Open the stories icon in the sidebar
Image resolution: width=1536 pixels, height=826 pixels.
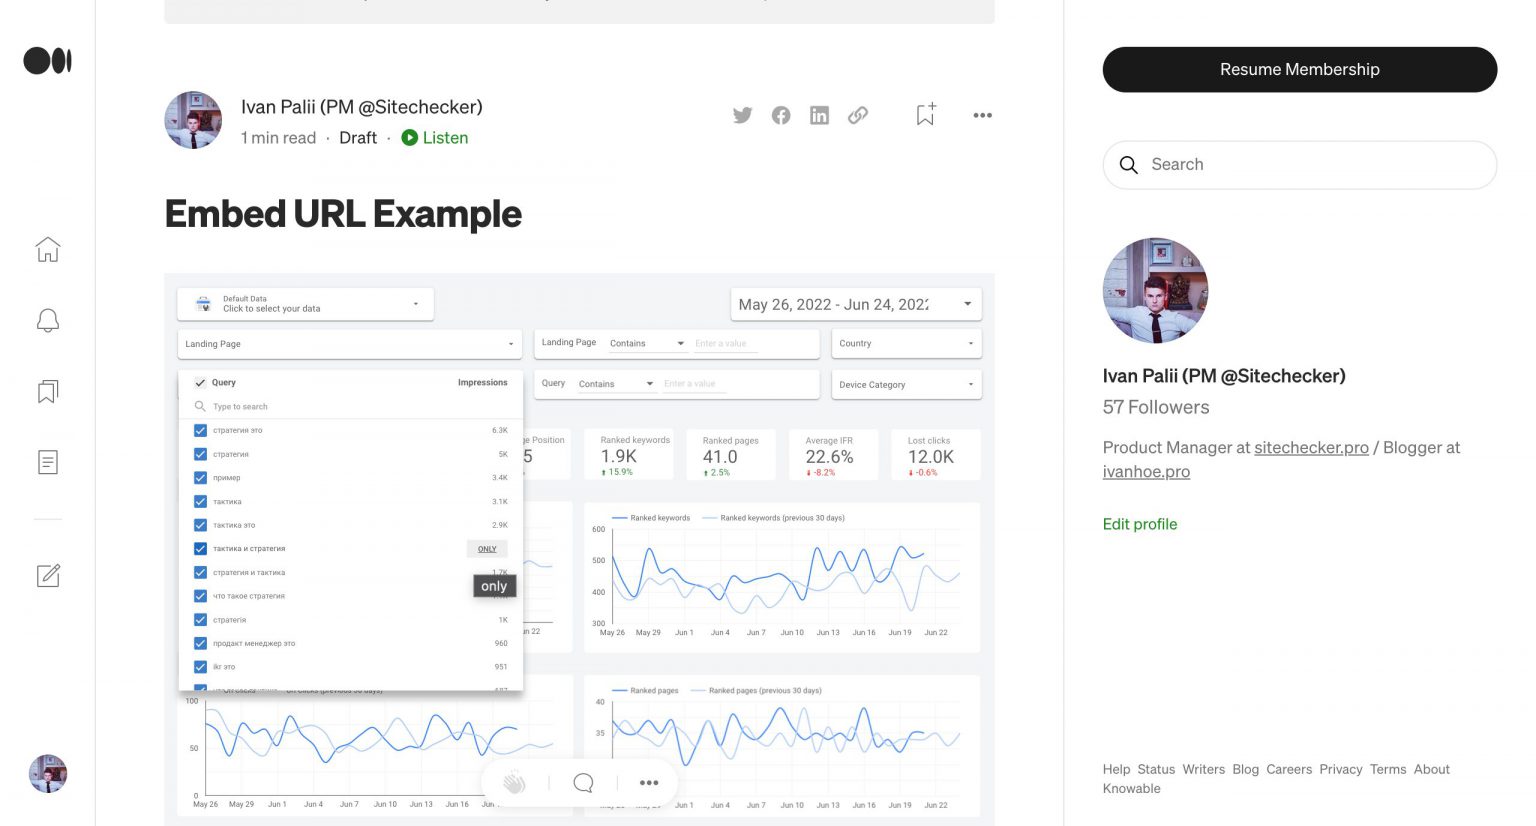[x=47, y=461]
